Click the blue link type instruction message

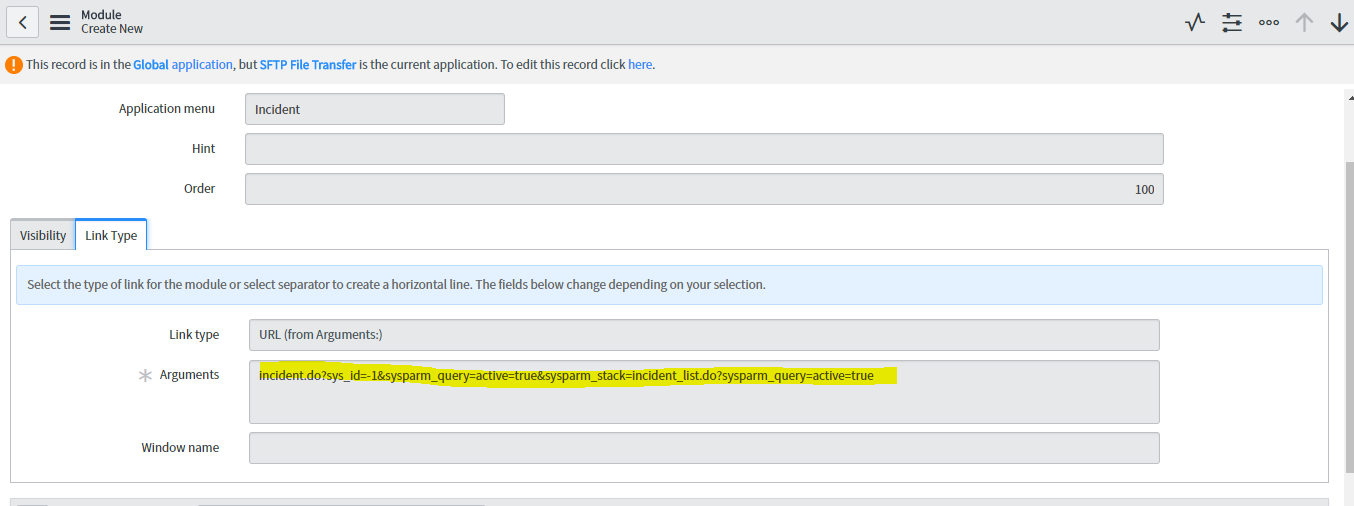click(x=669, y=285)
